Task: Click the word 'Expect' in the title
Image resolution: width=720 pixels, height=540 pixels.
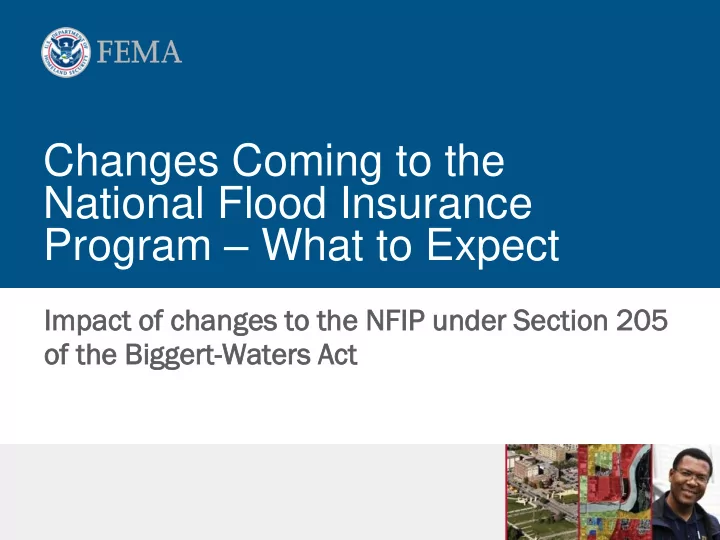Action: coord(493,247)
